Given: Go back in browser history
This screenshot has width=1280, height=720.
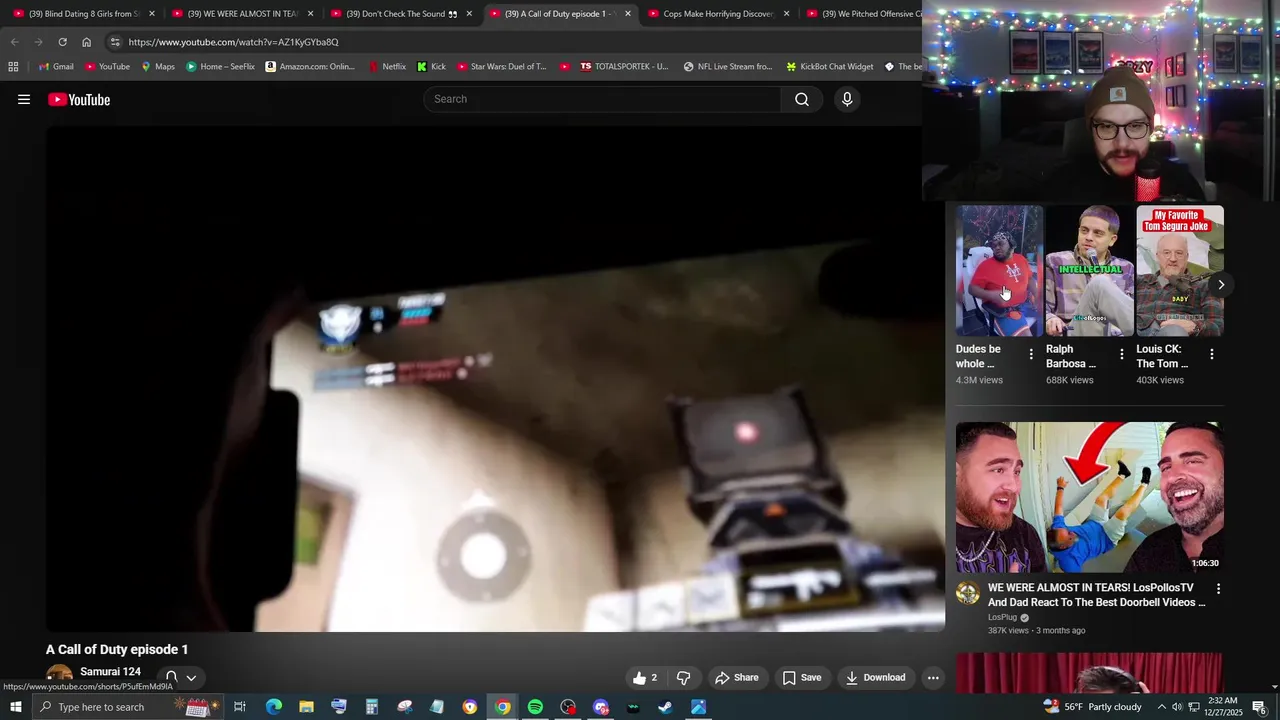Looking at the screenshot, I should point(14,42).
